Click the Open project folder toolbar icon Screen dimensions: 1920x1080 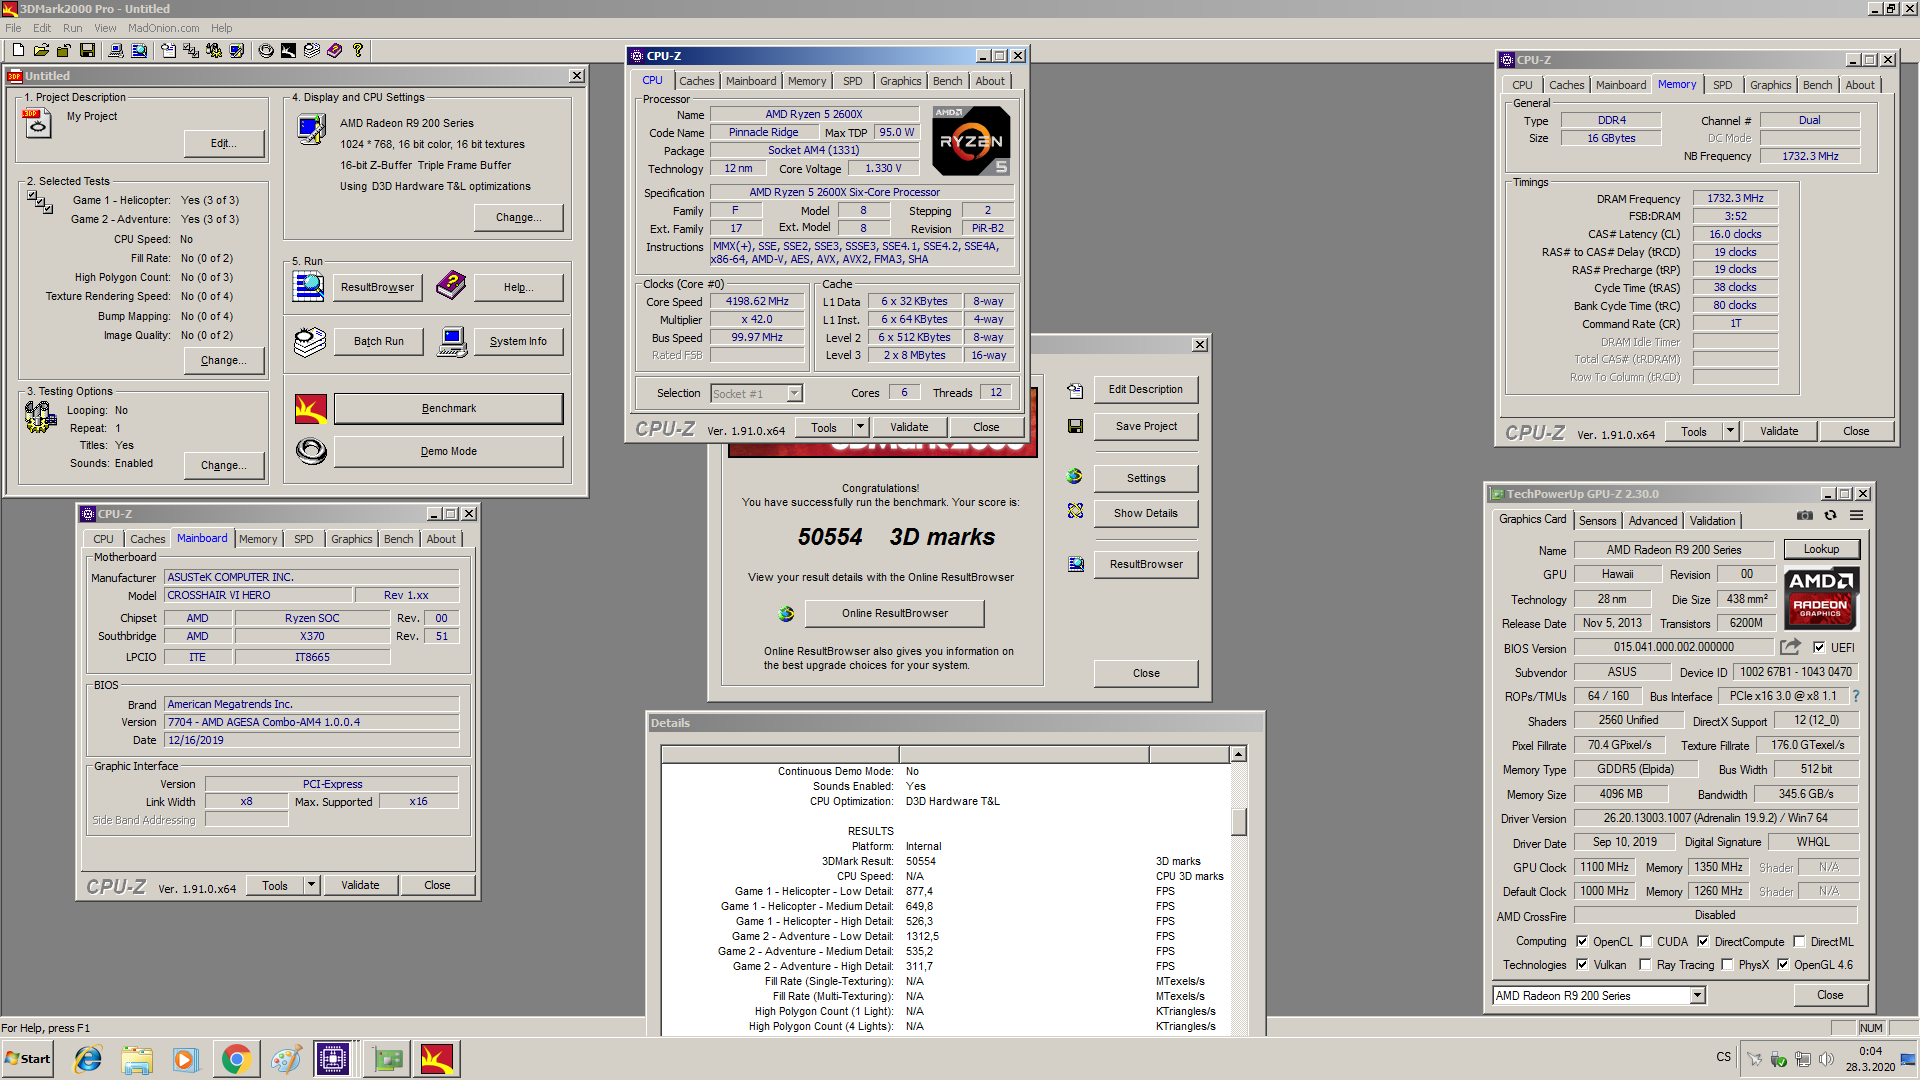(41, 50)
